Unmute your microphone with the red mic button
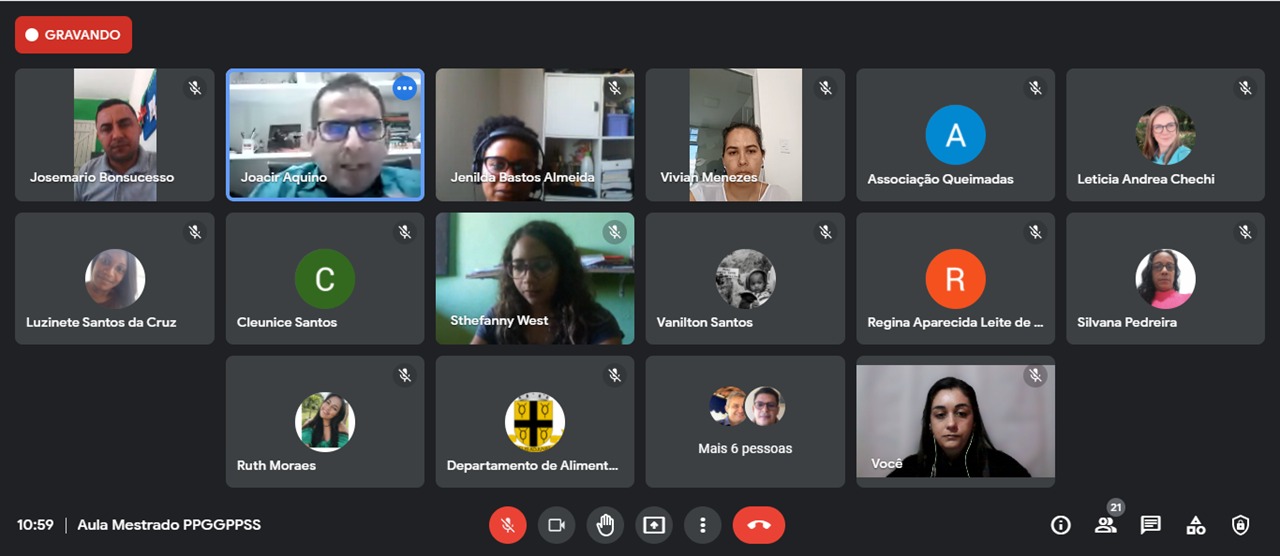Screen dimensions: 1280x556 point(507,525)
